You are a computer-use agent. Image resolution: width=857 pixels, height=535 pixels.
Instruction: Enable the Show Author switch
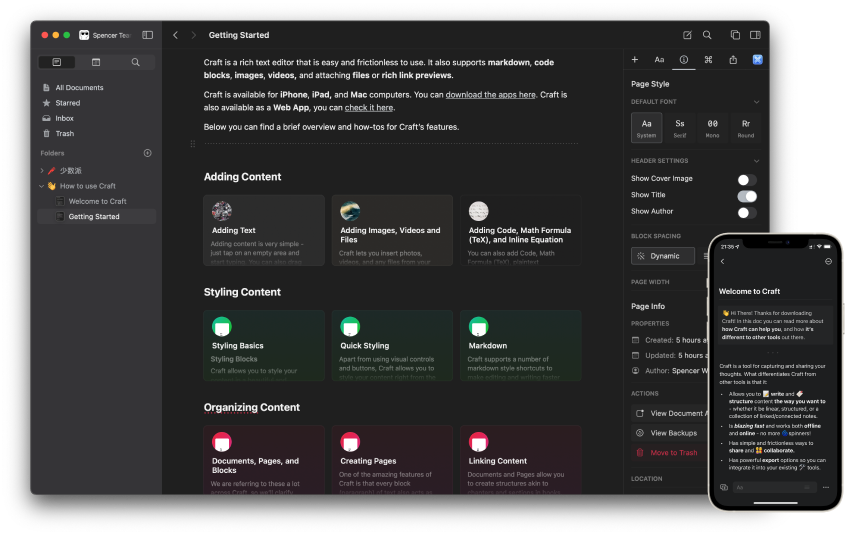coord(746,212)
